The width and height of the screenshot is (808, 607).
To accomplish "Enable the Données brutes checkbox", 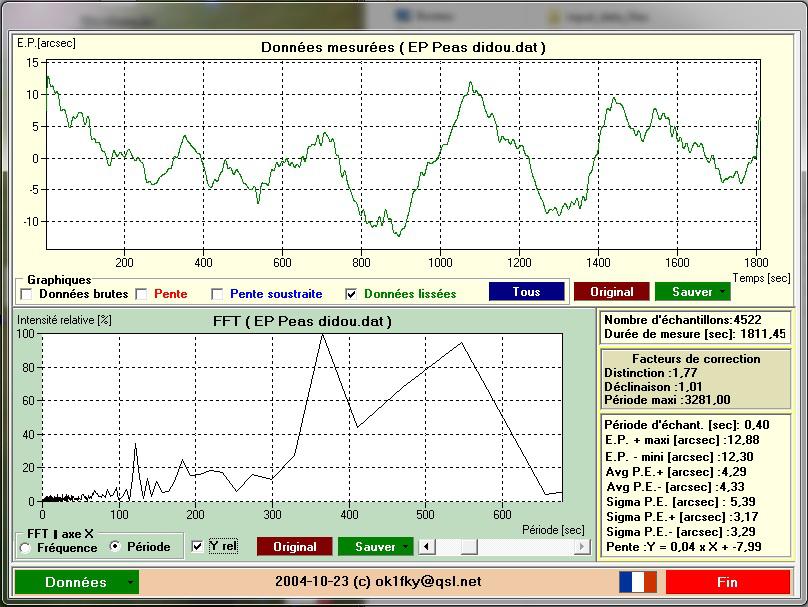I will pyautogui.click(x=26, y=294).
